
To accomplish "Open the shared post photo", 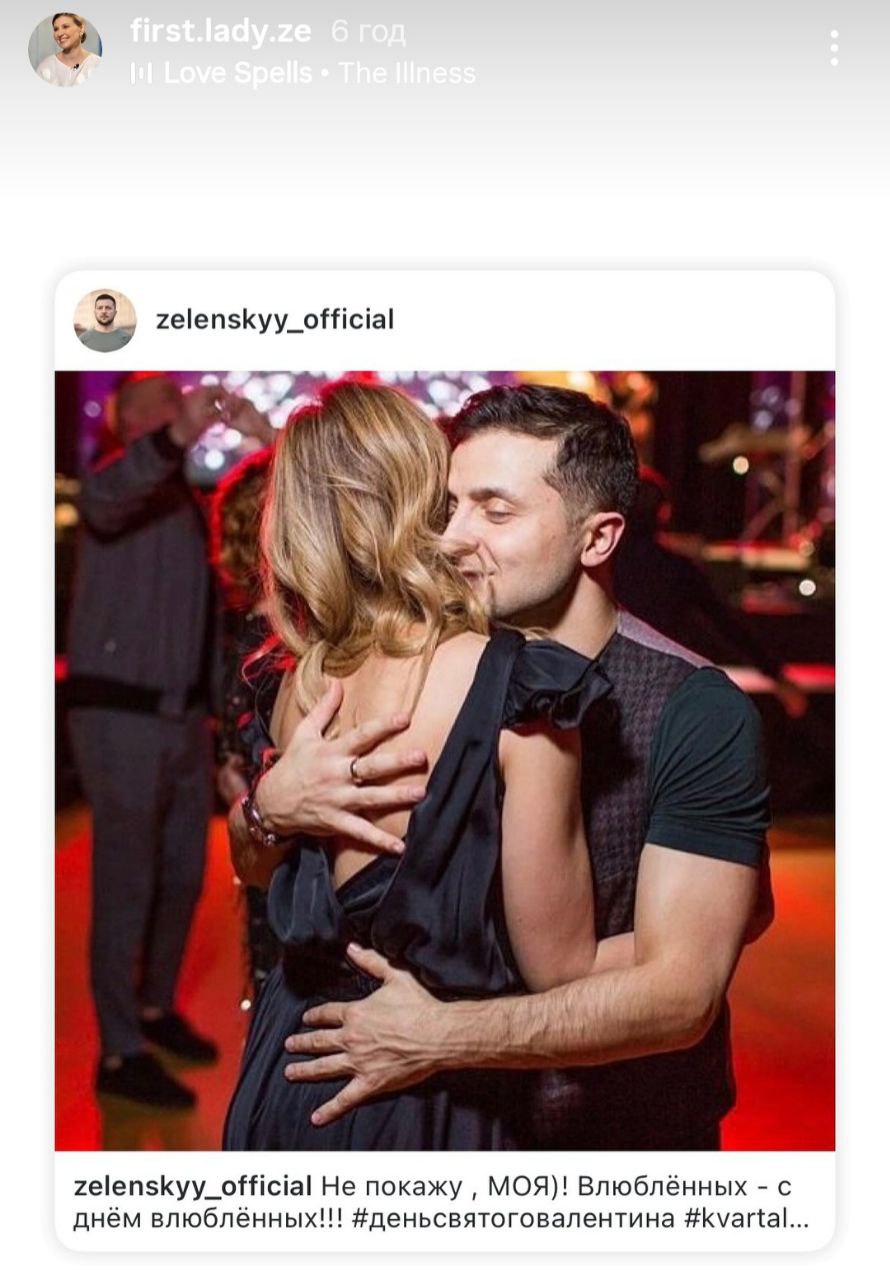I will (445, 760).
